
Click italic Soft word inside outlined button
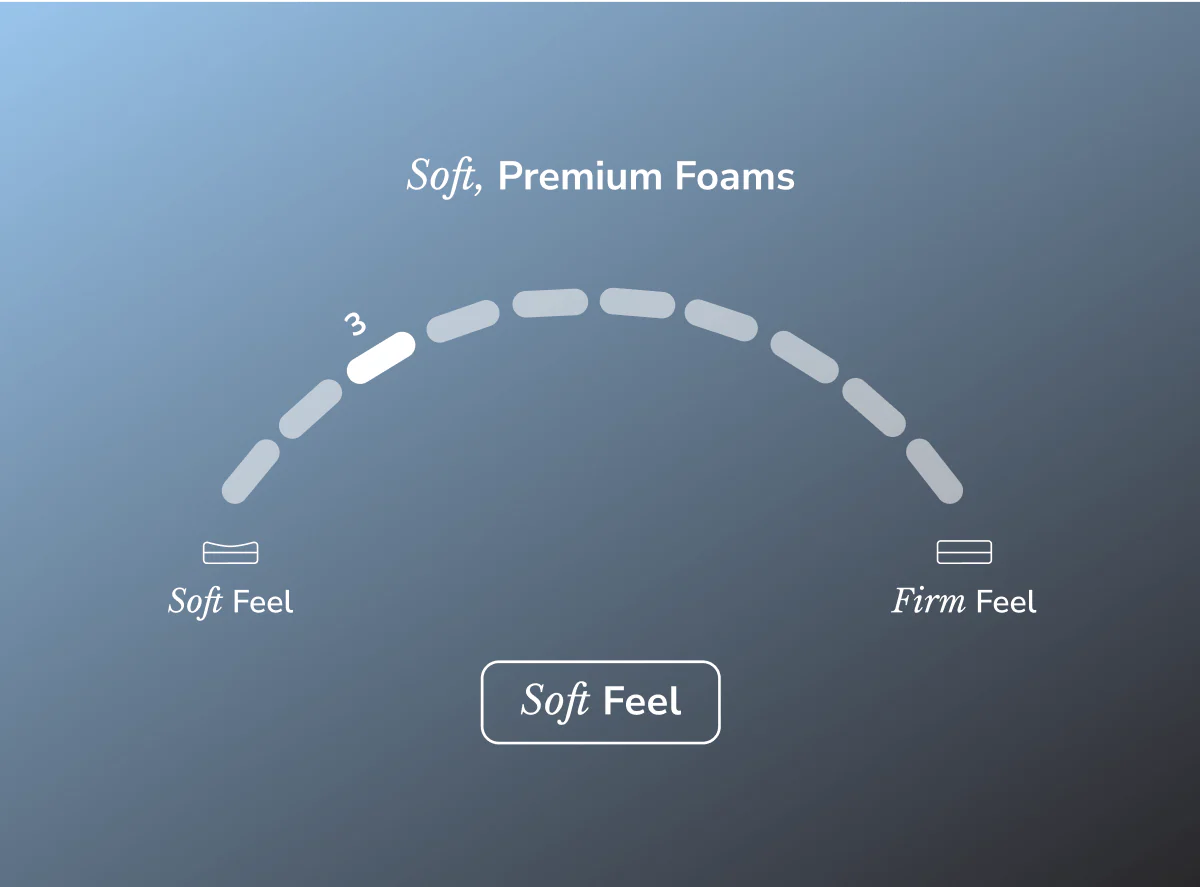[556, 701]
